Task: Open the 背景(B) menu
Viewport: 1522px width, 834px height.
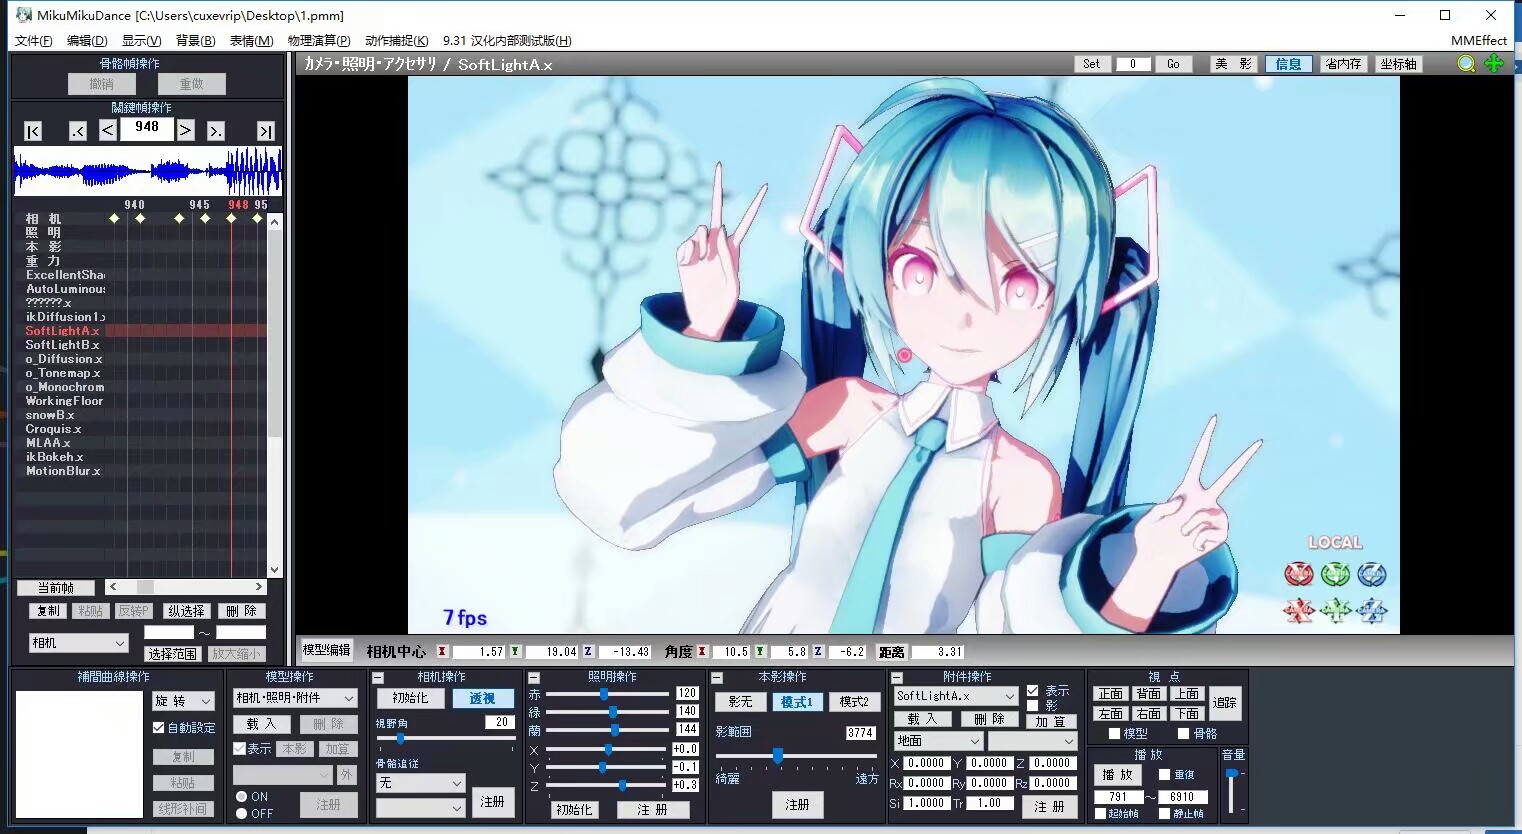Action: click(195, 41)
